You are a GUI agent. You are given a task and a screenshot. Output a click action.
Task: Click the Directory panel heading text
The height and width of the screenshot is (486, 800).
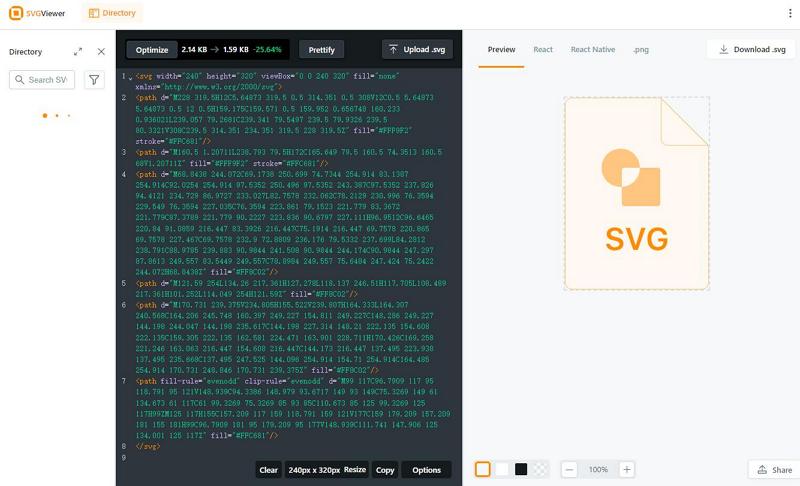click(26, 52)
